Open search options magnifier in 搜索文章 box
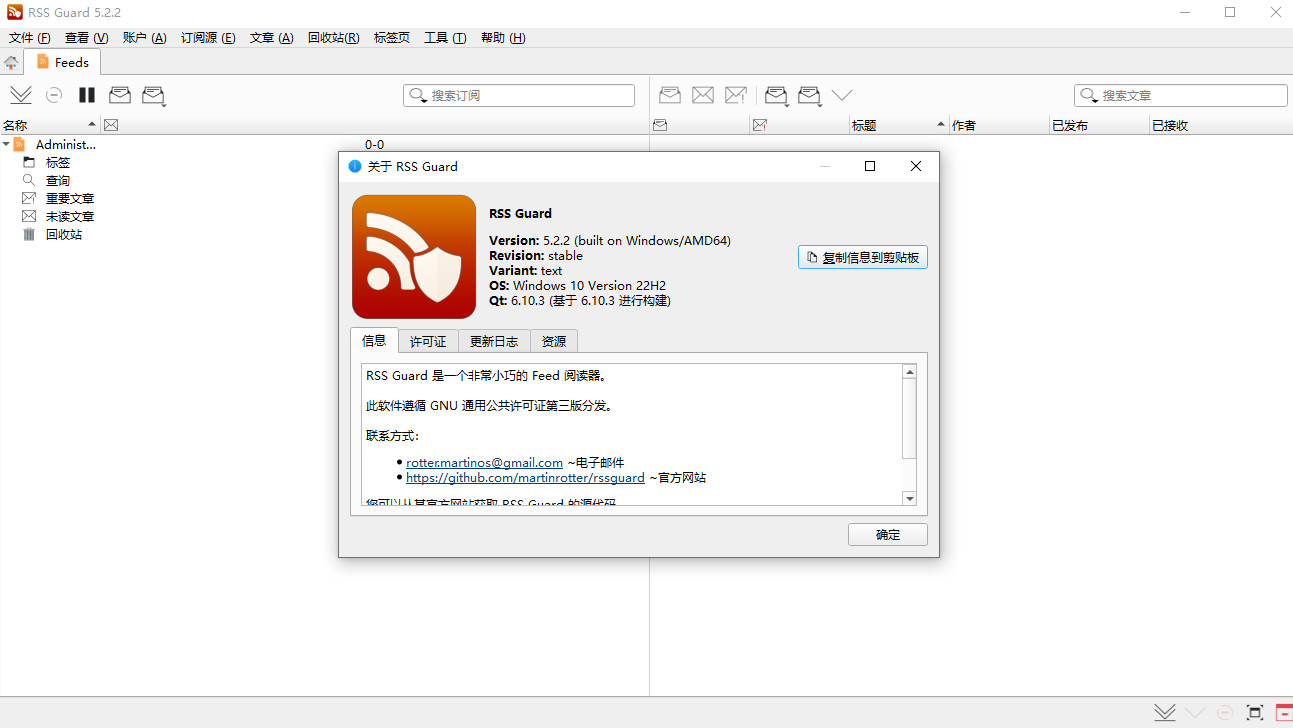Image resolution: width=1293 pixels, height=728 pixels. pyautogui.click(x=1089, y=96)
